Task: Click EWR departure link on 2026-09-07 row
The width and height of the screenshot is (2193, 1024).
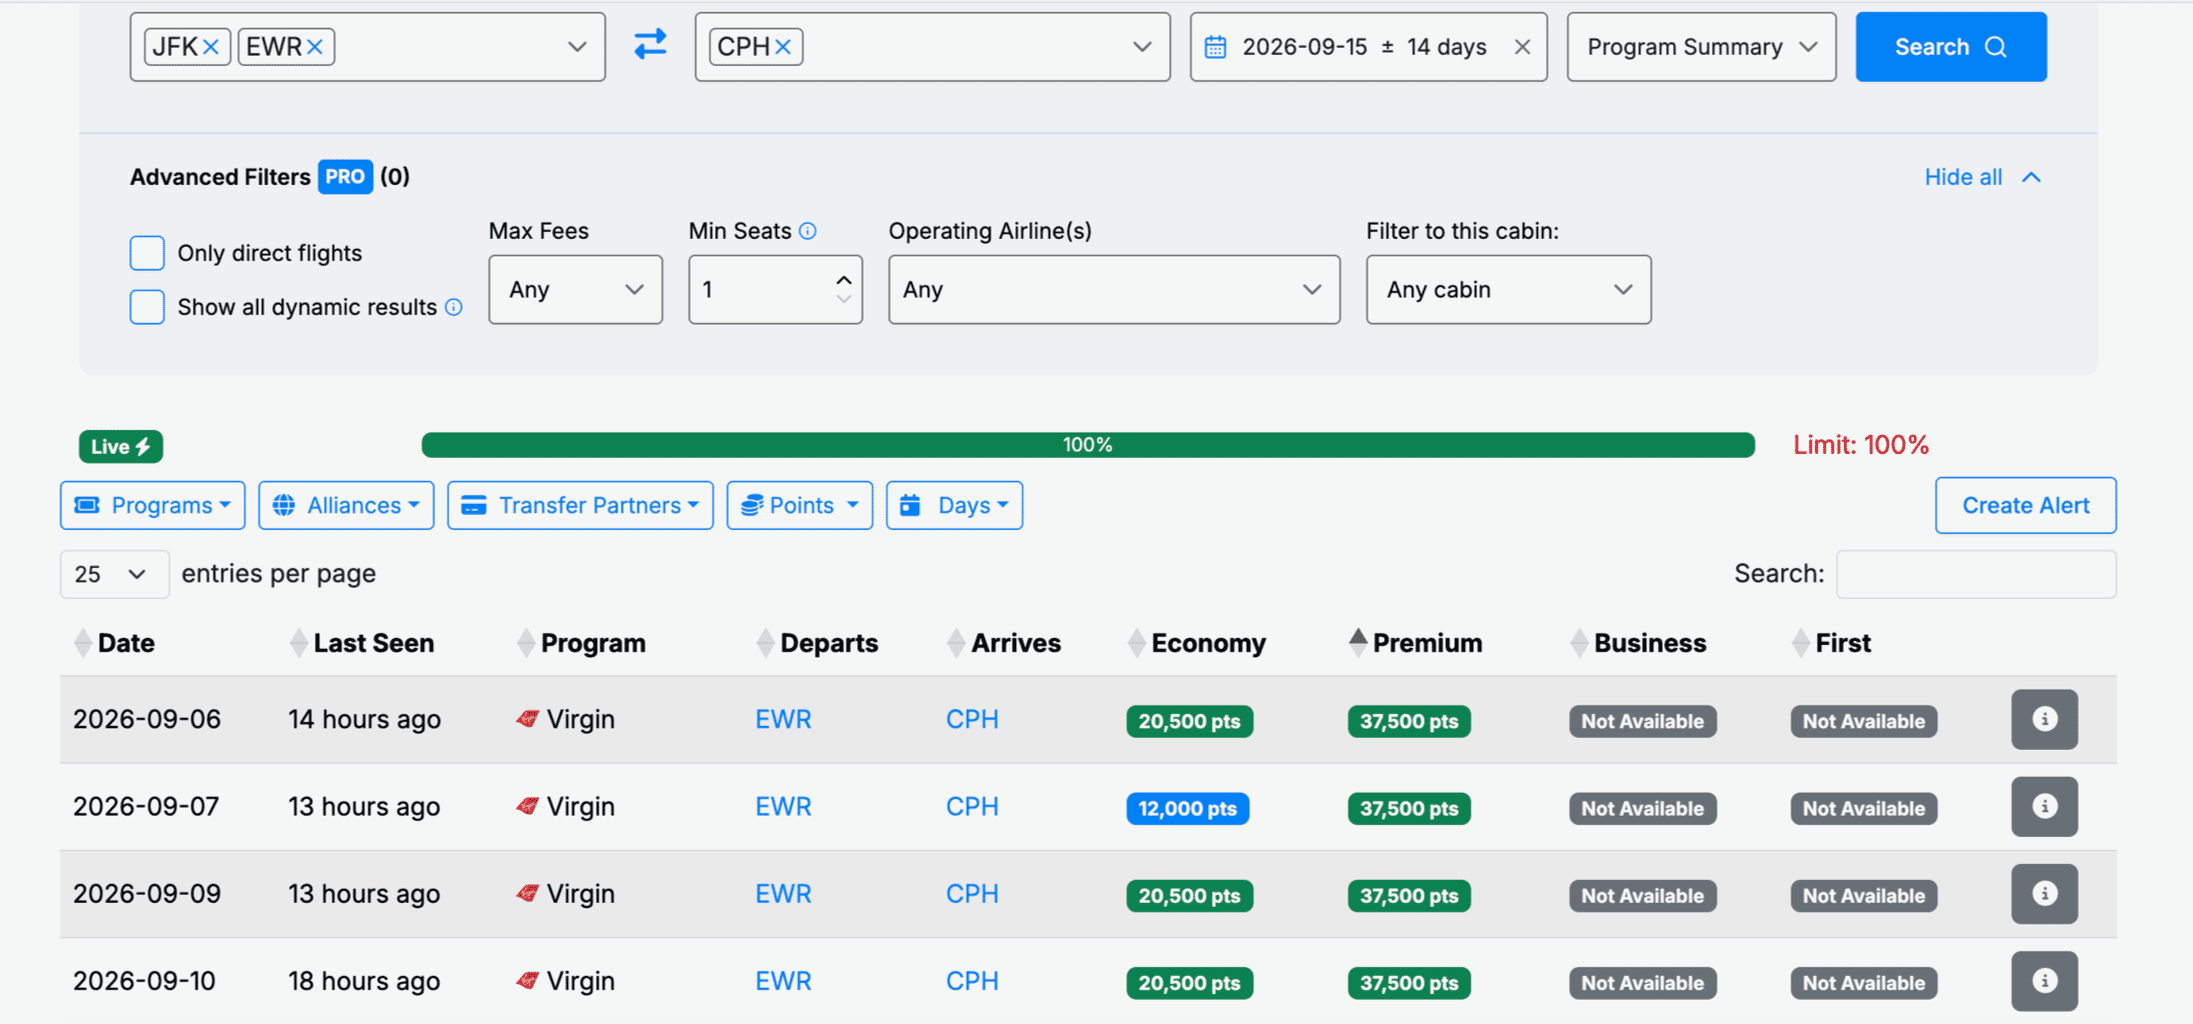Action: point(783,807)
